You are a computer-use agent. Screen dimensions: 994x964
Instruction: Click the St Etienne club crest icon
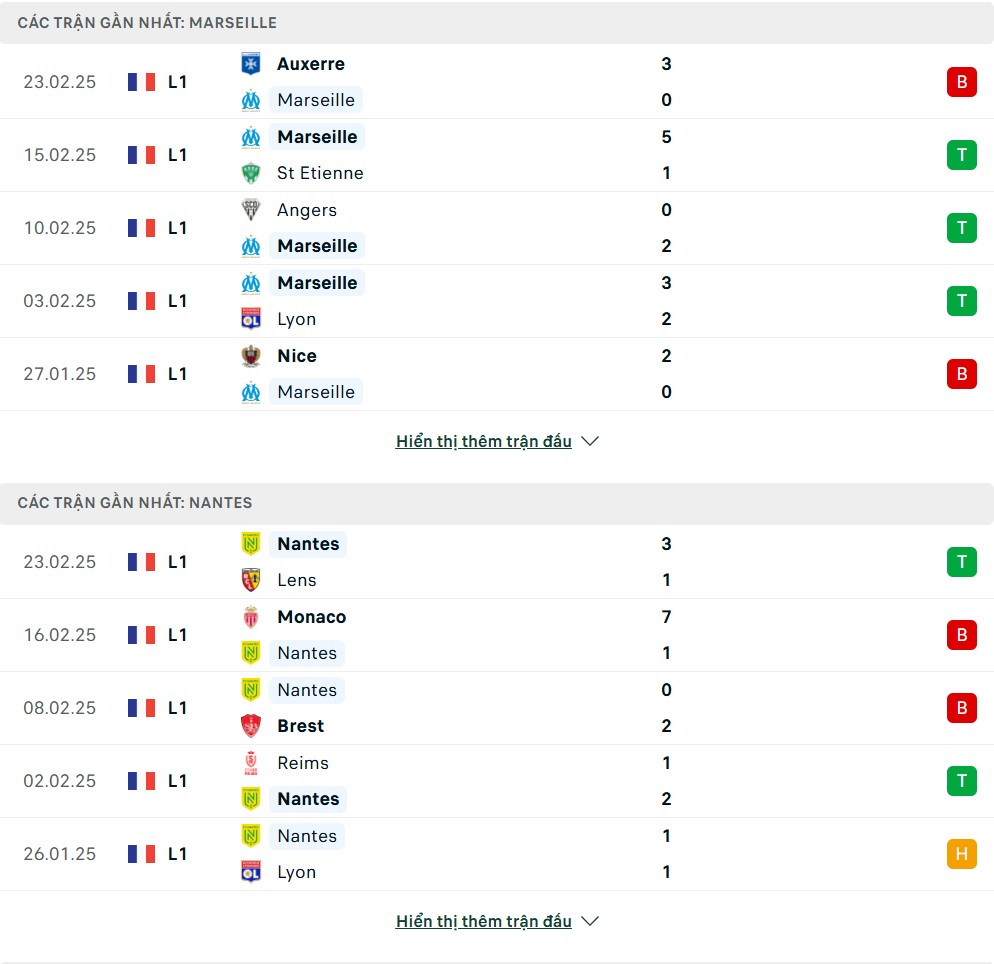[251, 173]
